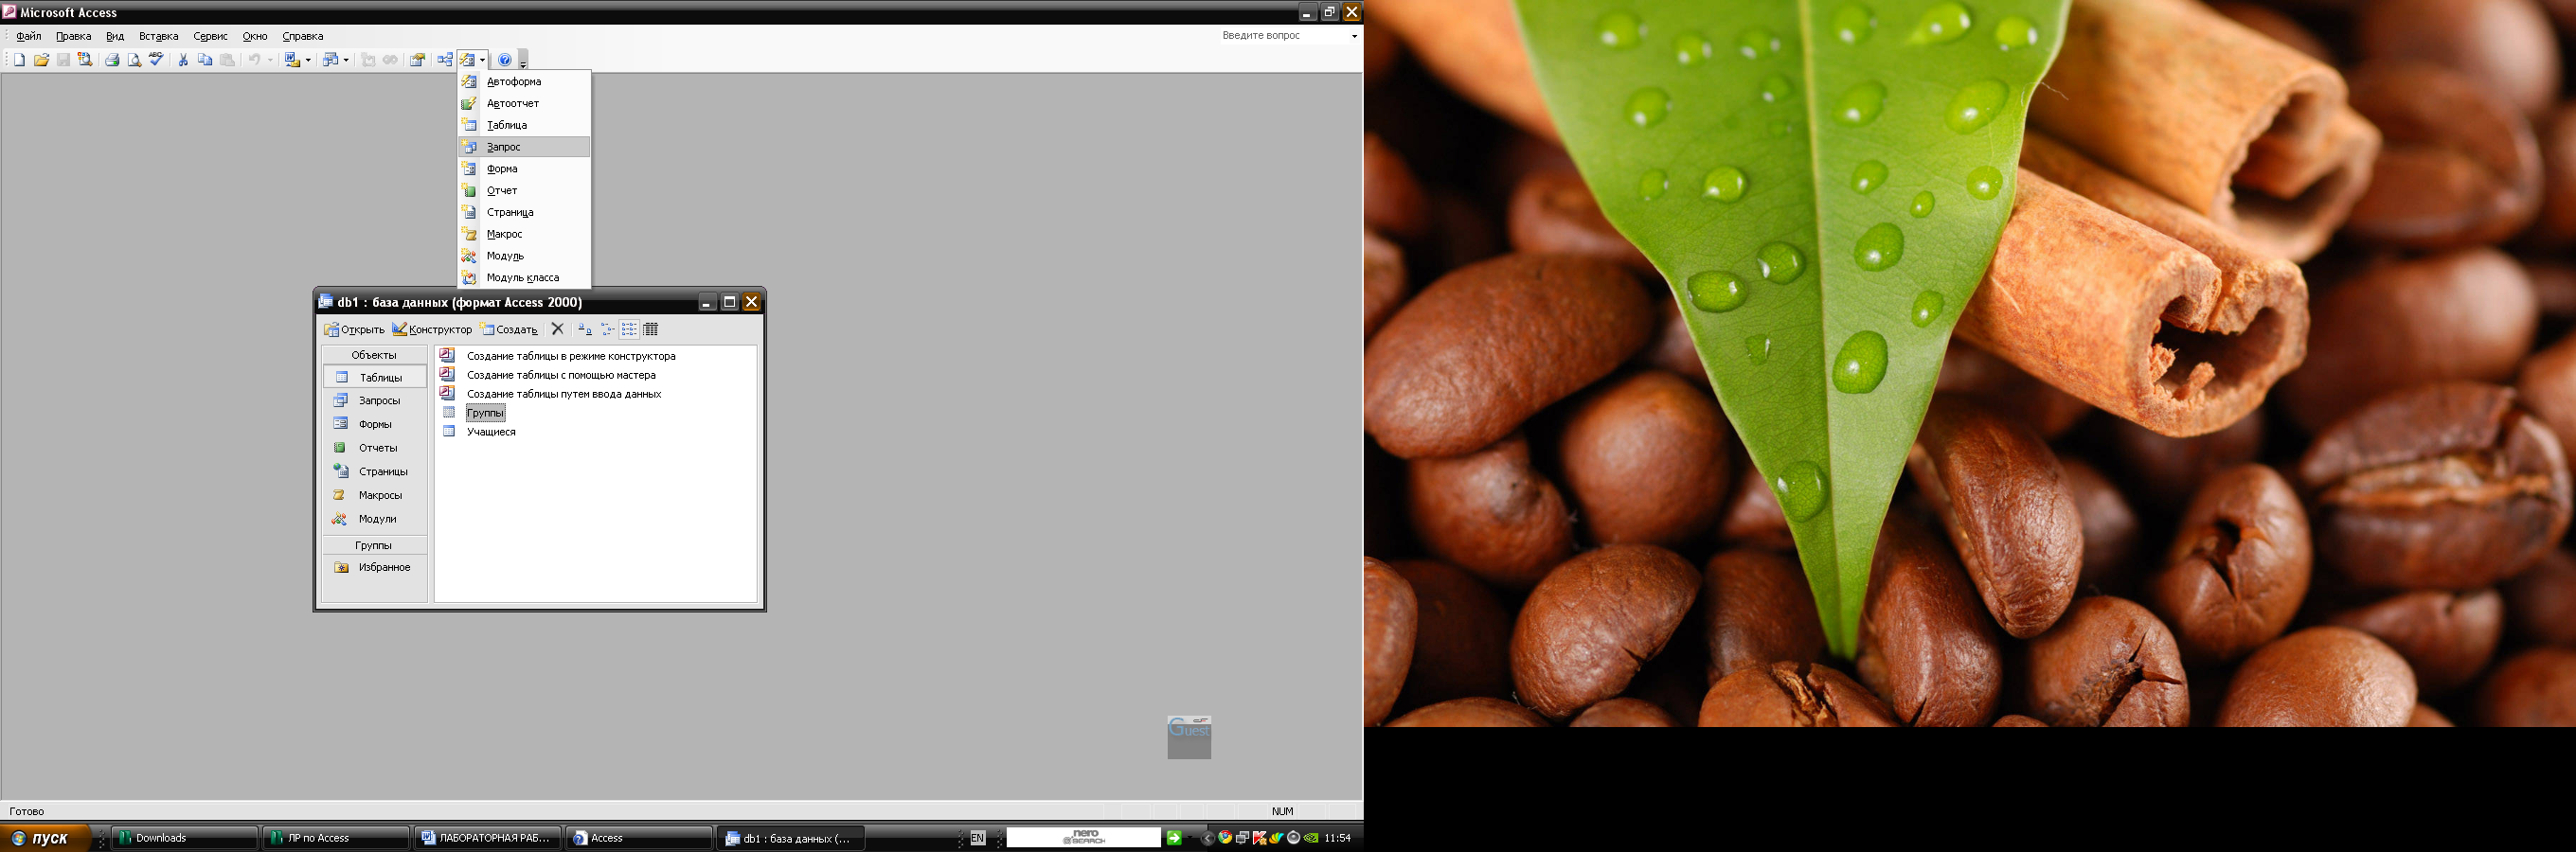
Task: Click the Analyze table icon
Action: click(x=331, y=60)
